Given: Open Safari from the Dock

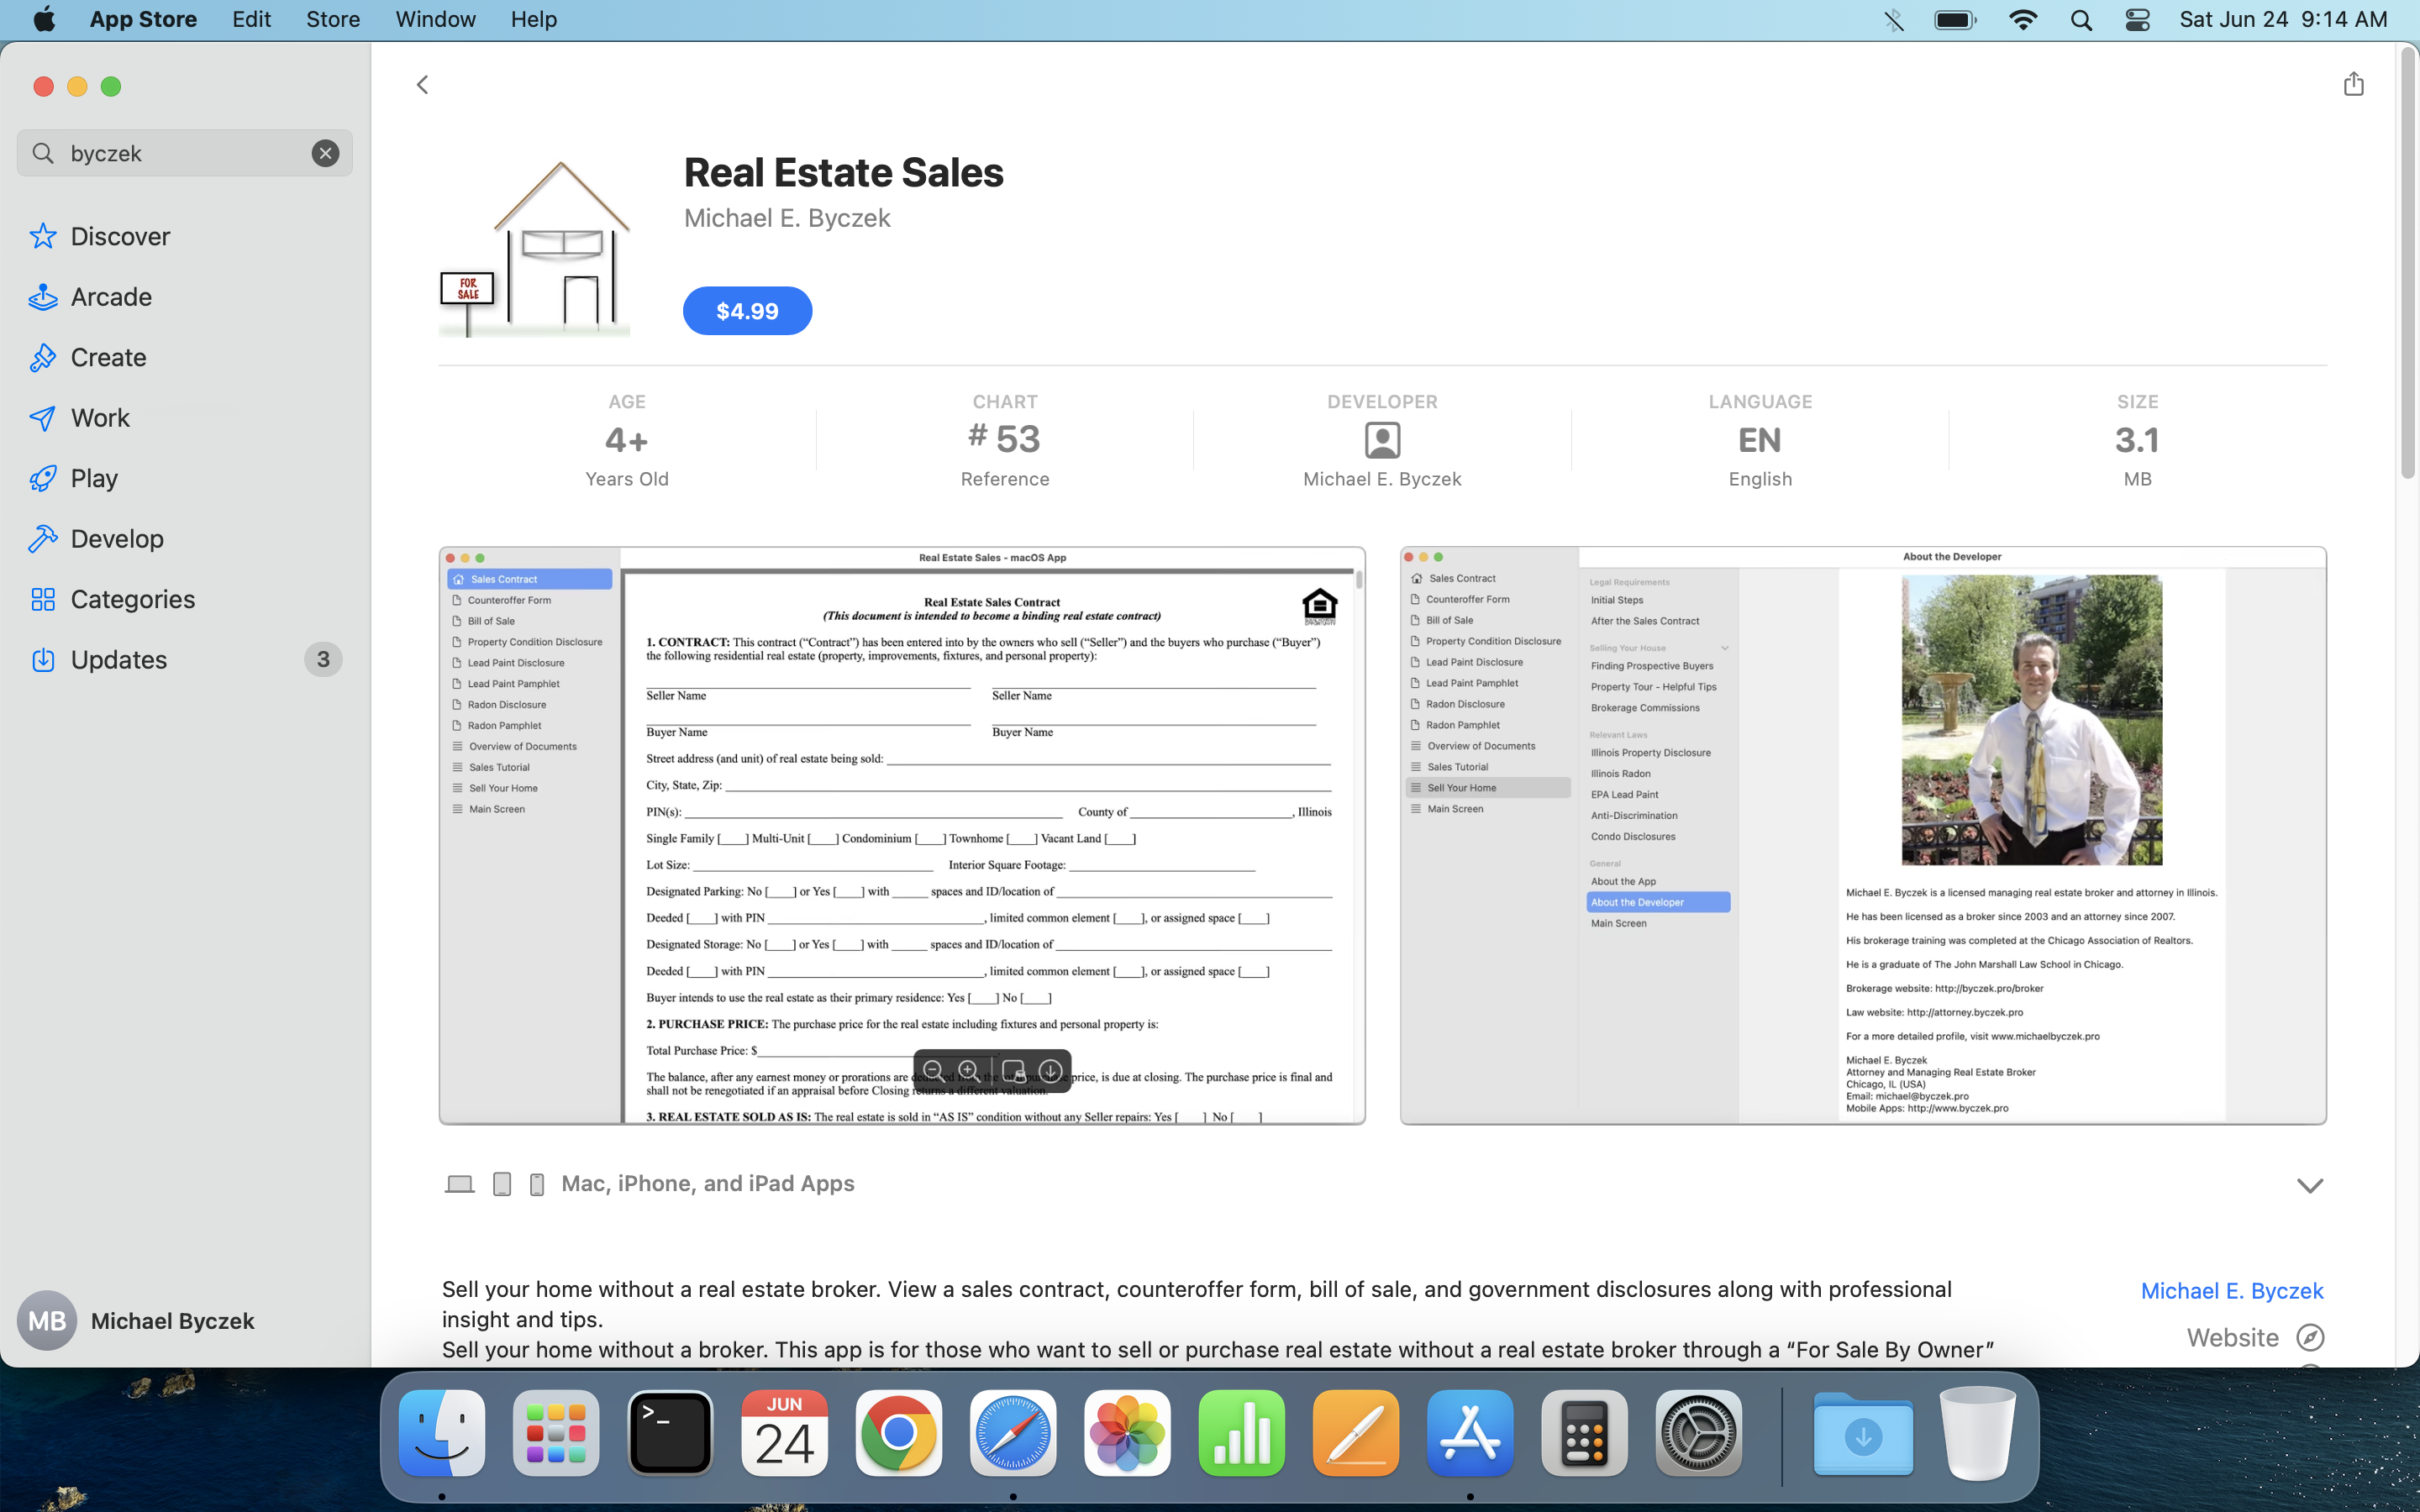Looking at the screenshot, I should click(x=1012, y=1433).
